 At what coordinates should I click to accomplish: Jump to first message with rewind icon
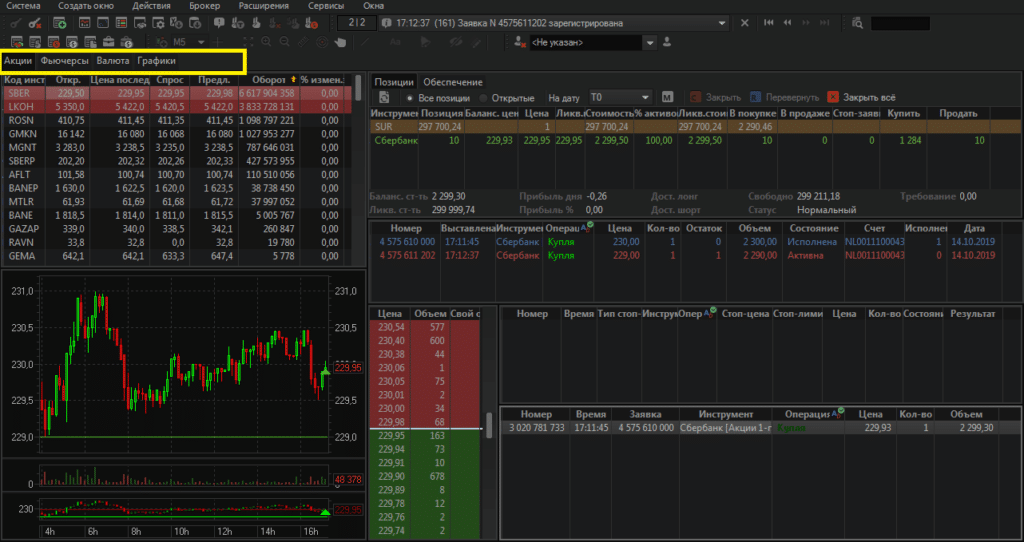click(x=768, y=22)
